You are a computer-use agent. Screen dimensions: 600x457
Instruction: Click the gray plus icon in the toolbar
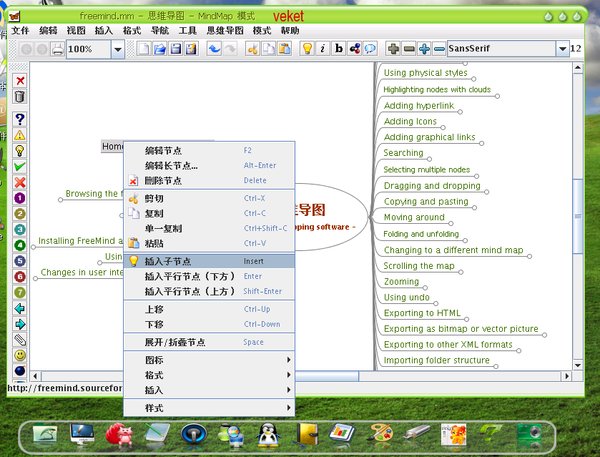point(393,49)
